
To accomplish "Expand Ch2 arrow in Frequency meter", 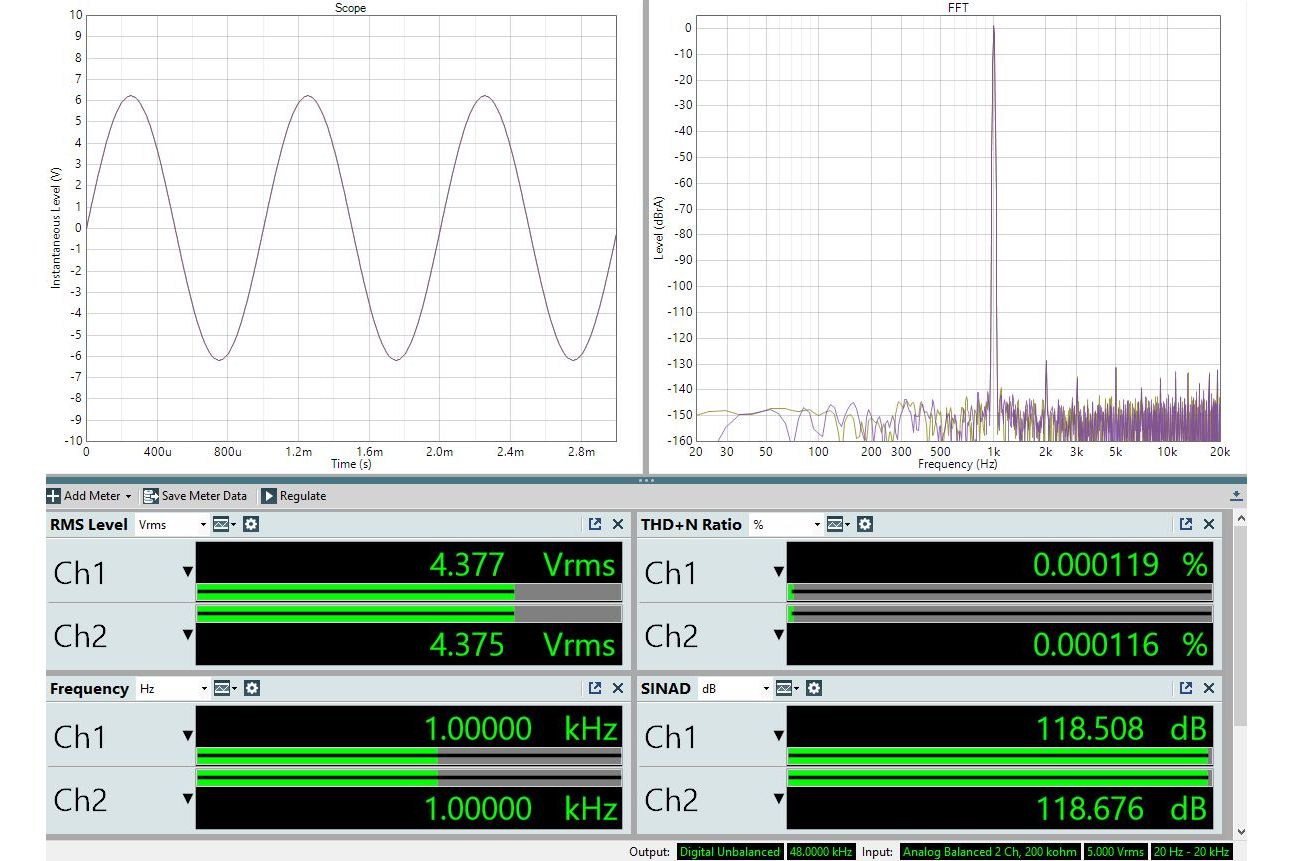I will point(187,799).
